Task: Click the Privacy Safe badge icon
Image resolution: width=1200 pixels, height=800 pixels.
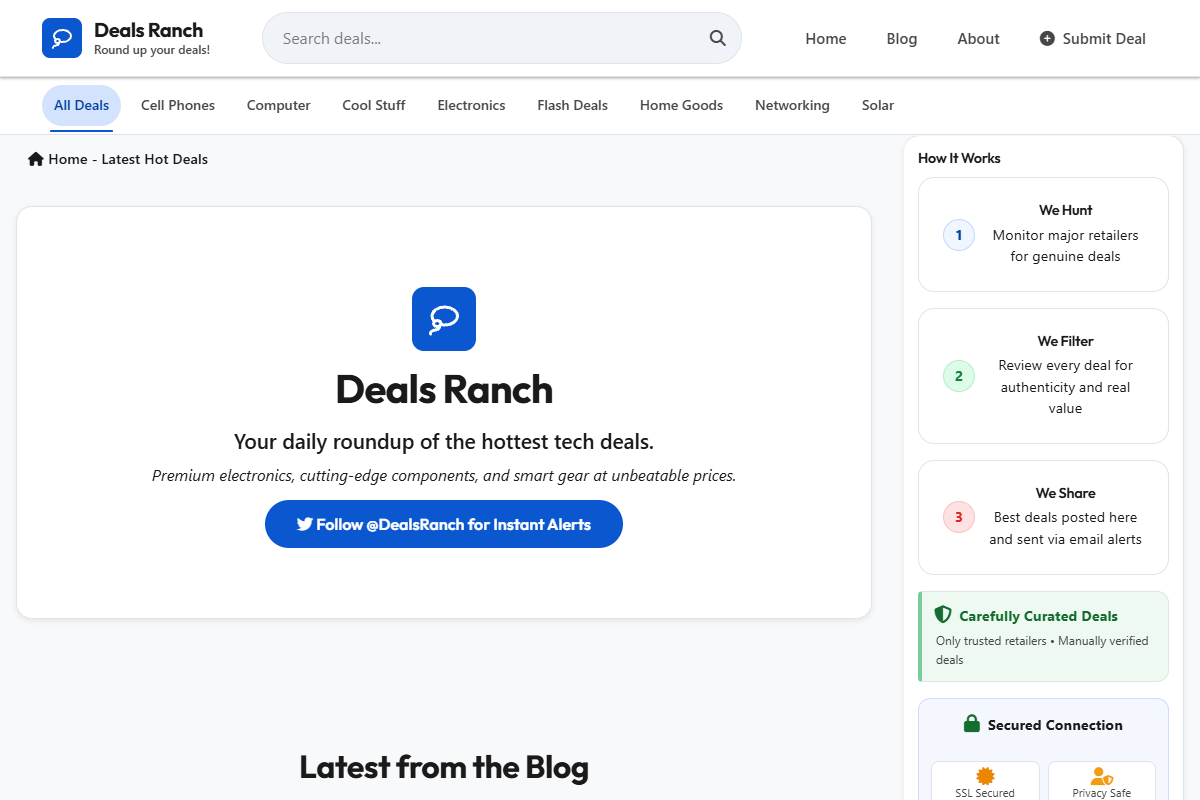Action: click(x=1102, y=776)
